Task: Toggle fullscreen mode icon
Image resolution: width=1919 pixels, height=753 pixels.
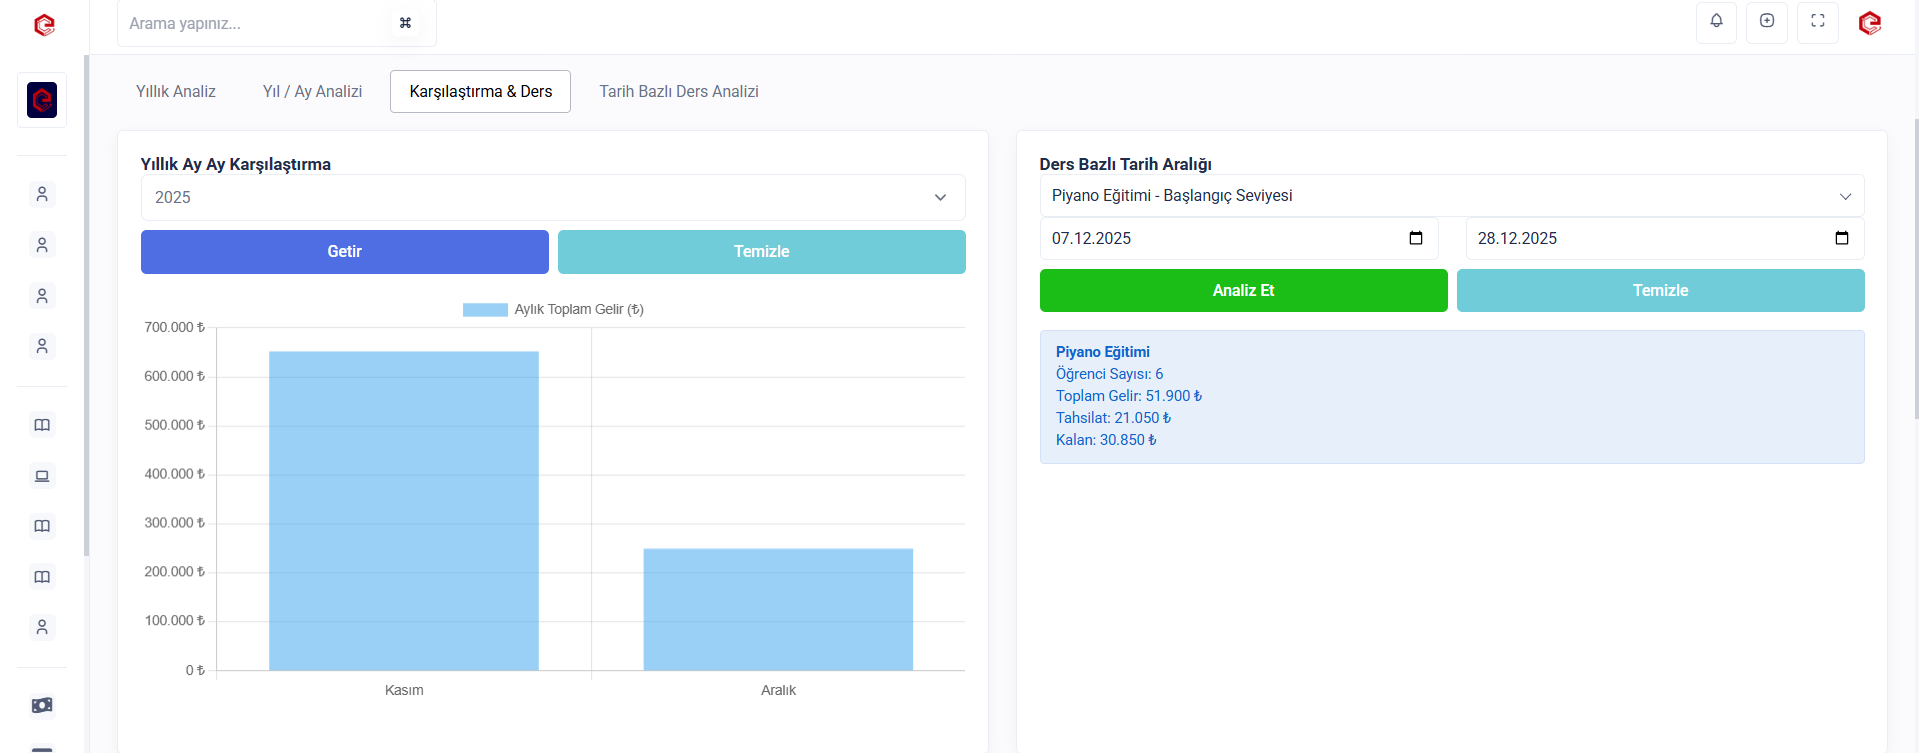Action: (1817, 21)
